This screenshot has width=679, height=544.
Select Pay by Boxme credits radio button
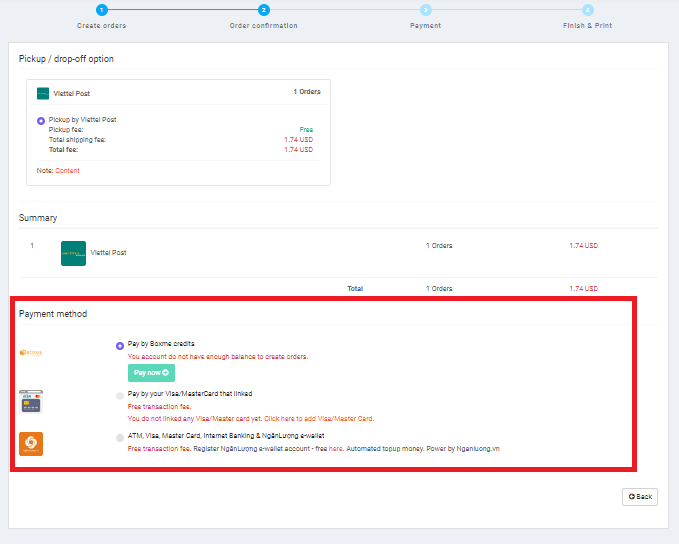point(120,346)
